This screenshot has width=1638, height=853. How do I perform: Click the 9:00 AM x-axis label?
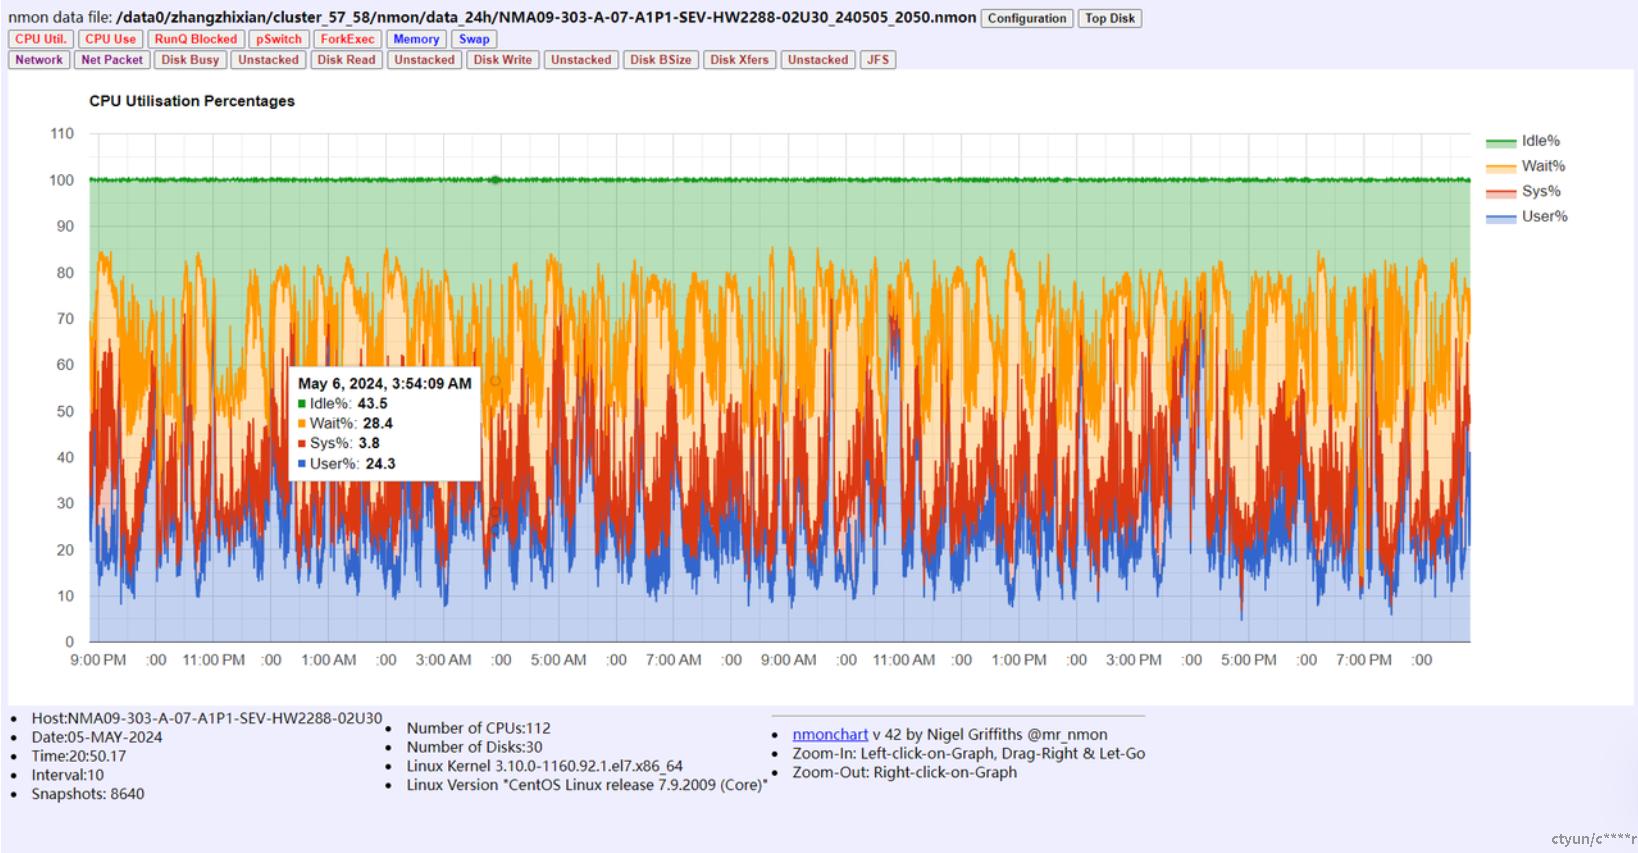tap(788, 660)
